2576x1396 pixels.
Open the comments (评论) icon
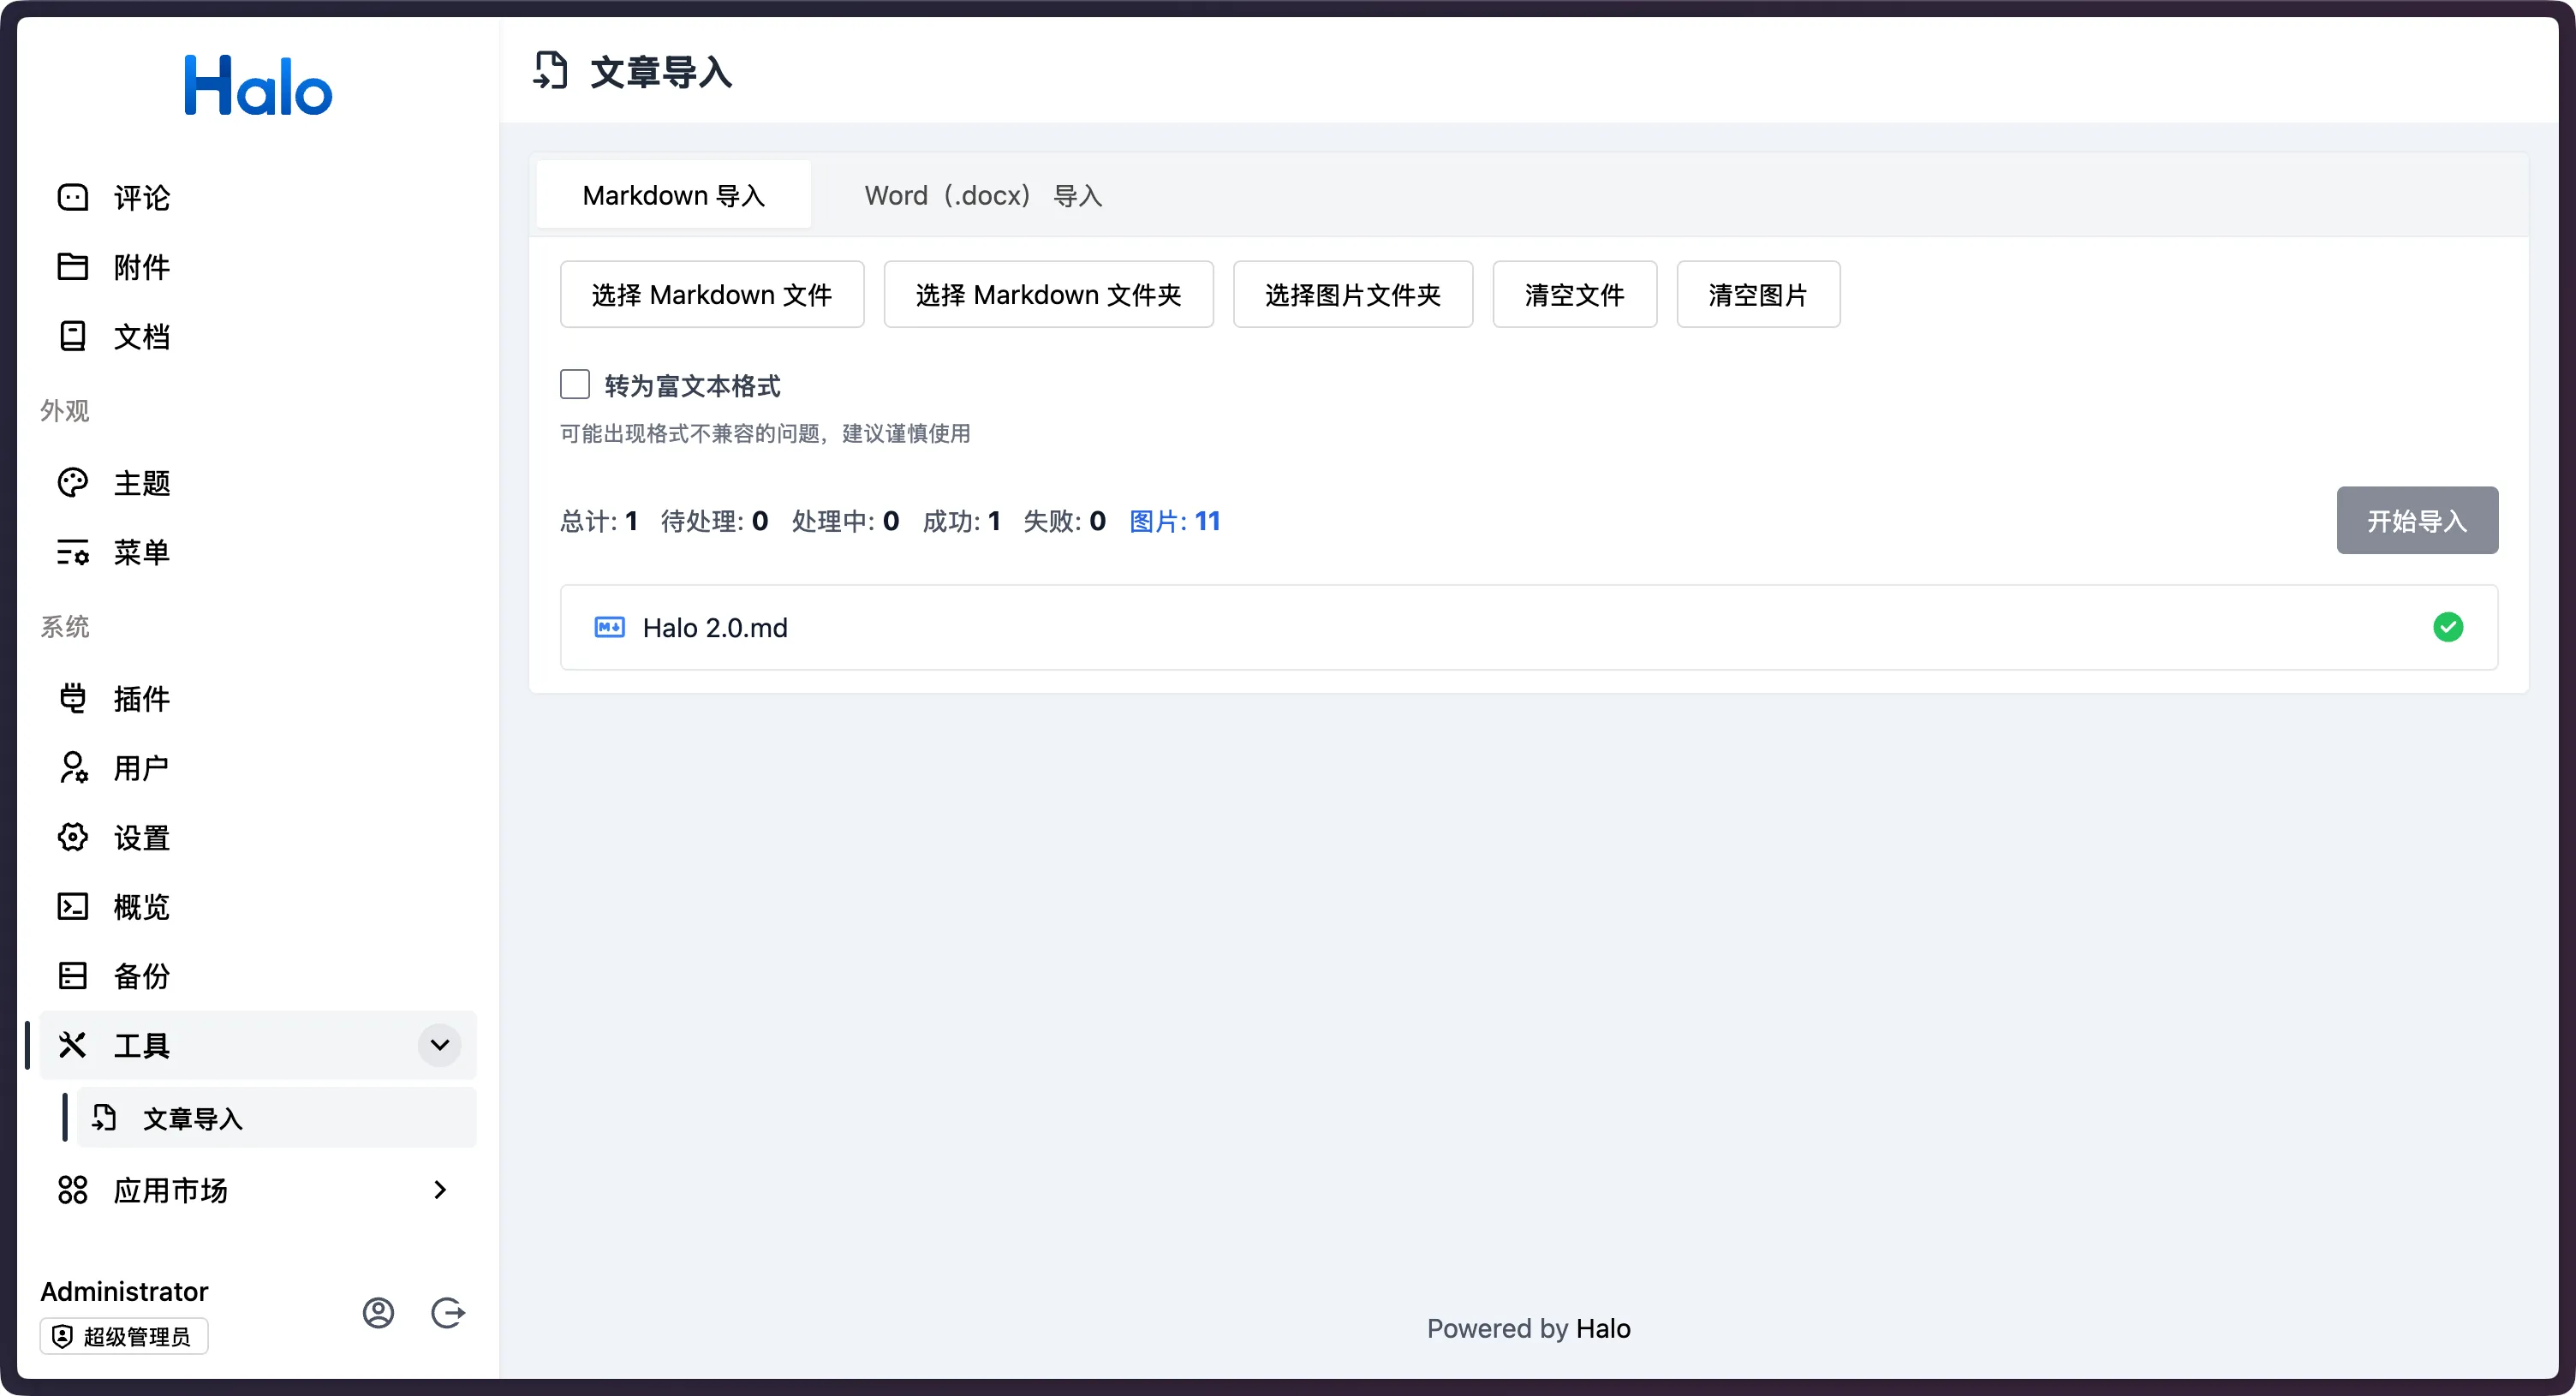(x=73, y=197)
